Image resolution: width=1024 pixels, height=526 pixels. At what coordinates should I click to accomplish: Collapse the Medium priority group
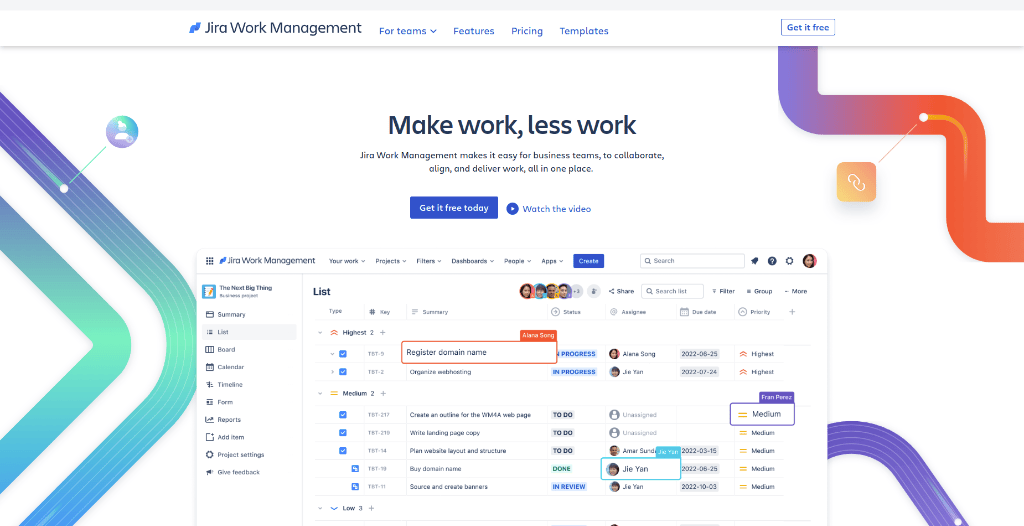(320, 393)
